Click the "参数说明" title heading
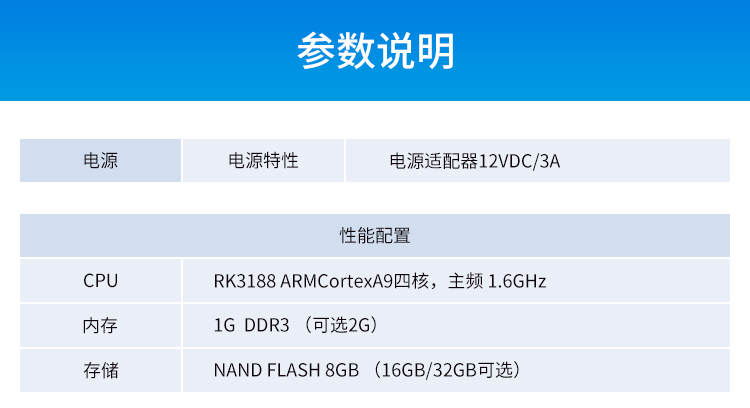This screenshot has width=750, height=408. (x=375, y=50)
